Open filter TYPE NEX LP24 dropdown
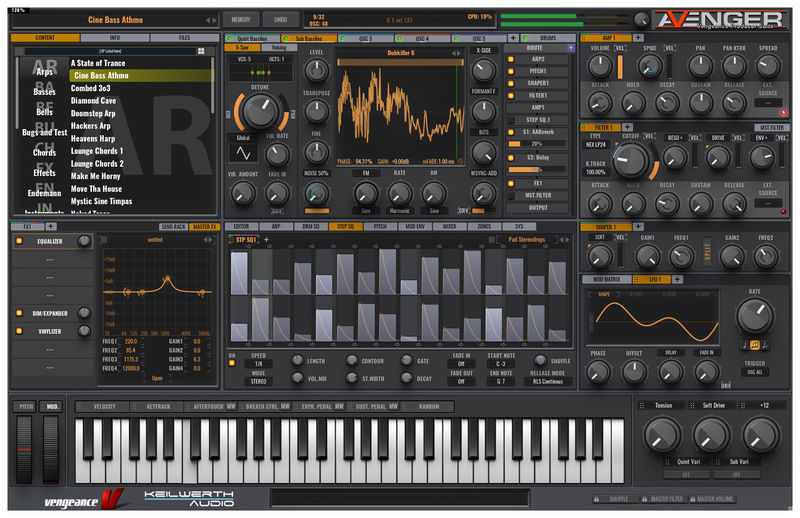 click(x=595, y=145)
